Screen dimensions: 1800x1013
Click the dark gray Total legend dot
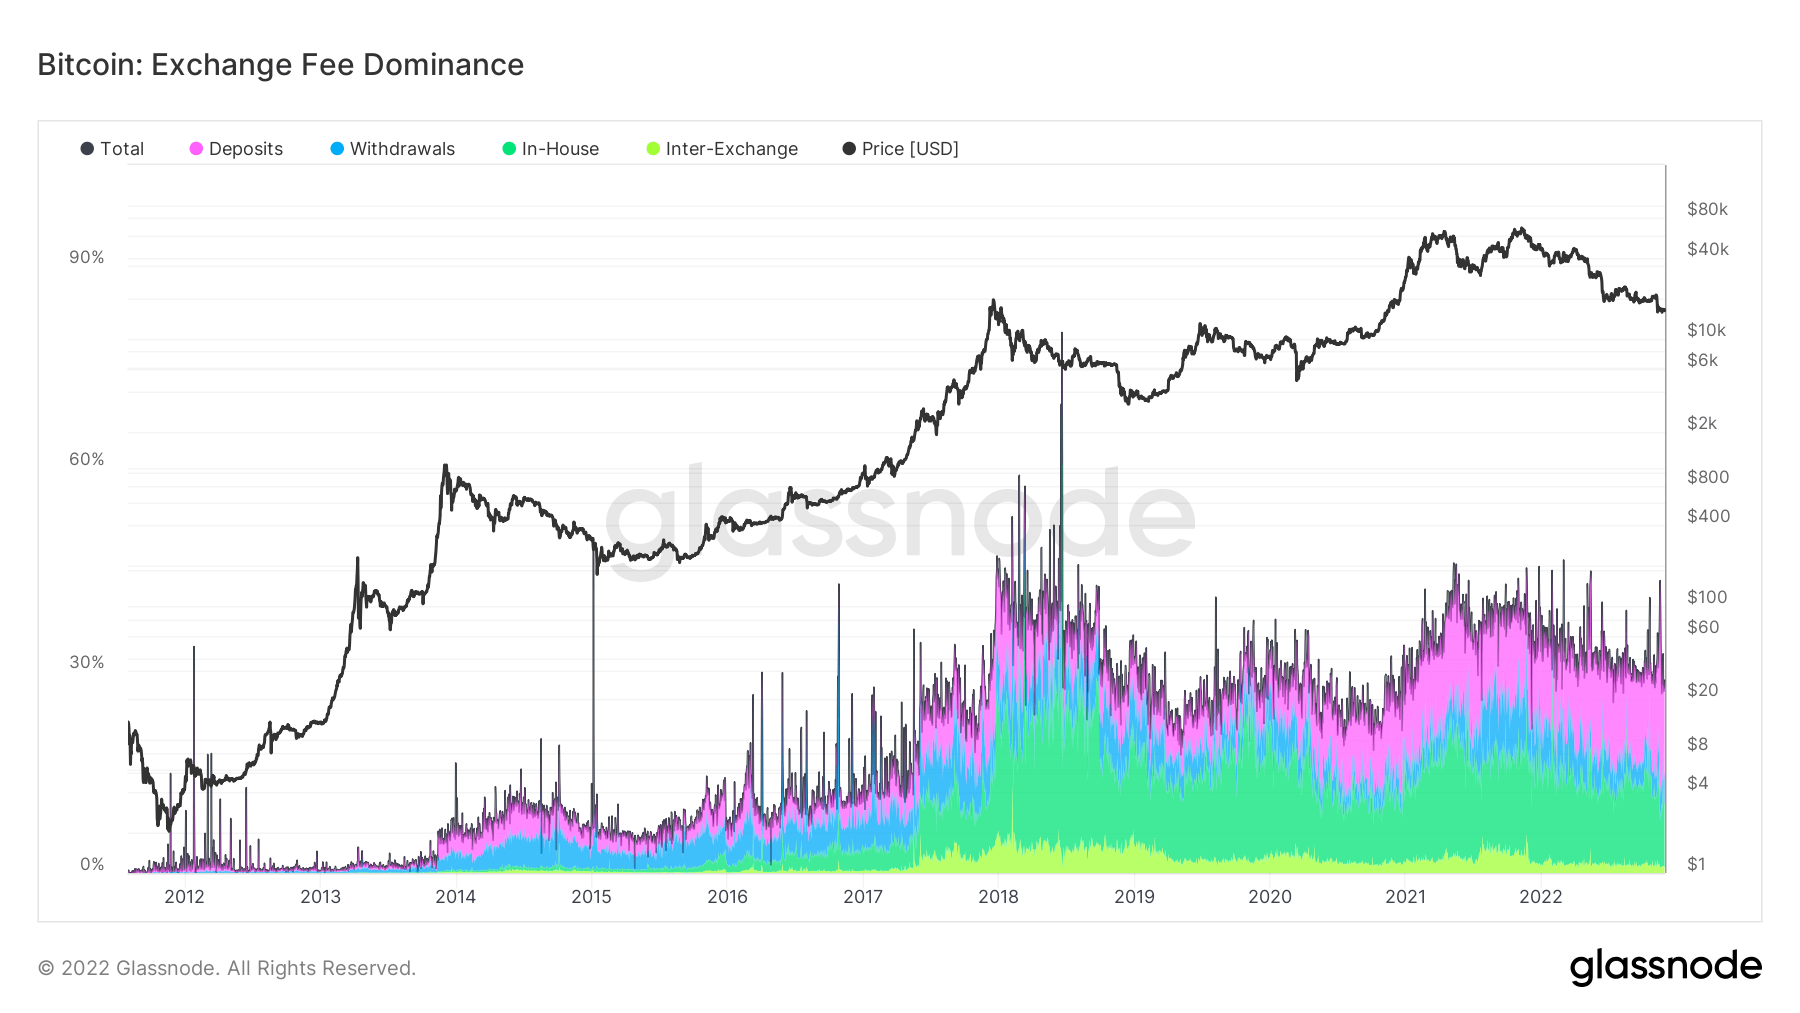tap(87, 149)
